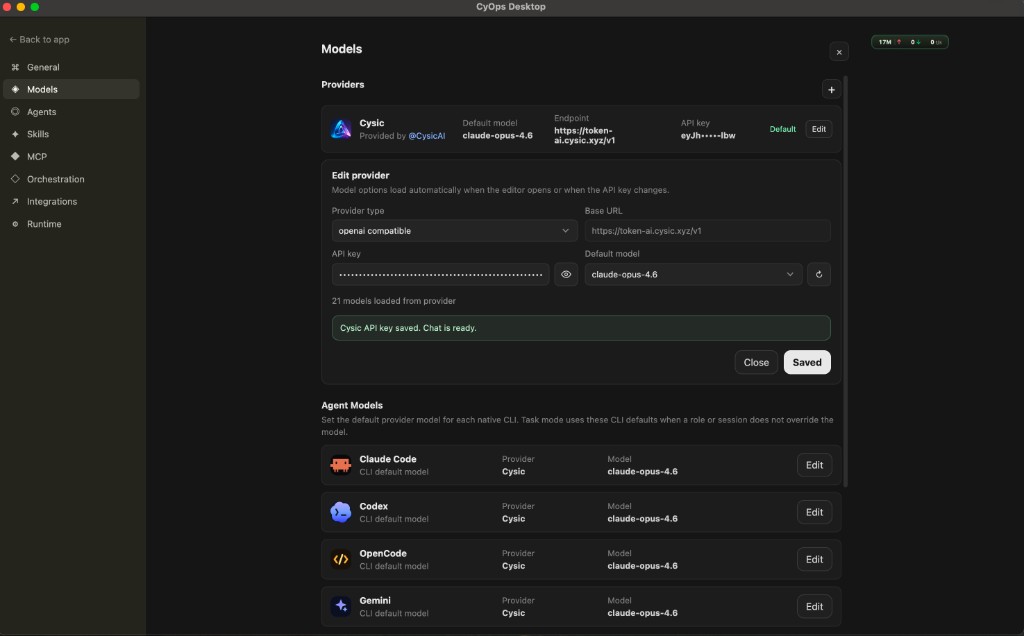
Task: Open the Runtime settings
Action: tap(71, 224)
